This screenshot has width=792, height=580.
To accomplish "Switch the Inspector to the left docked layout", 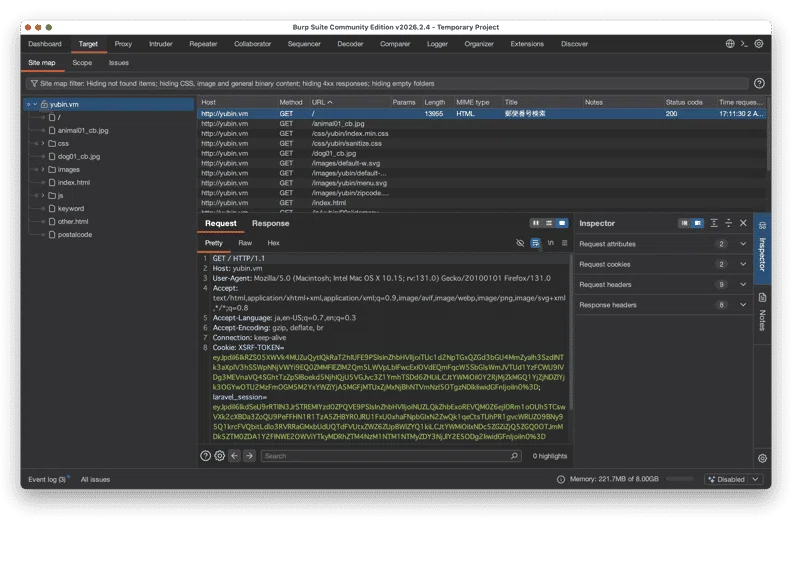I will pos(684,223).
